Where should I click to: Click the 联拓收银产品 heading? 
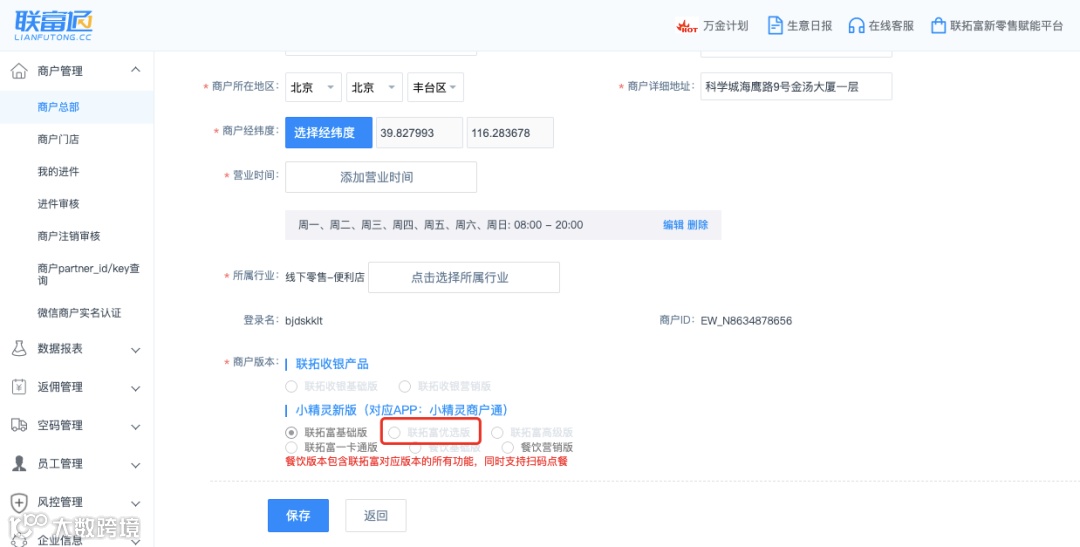click(x=332, y=364)
